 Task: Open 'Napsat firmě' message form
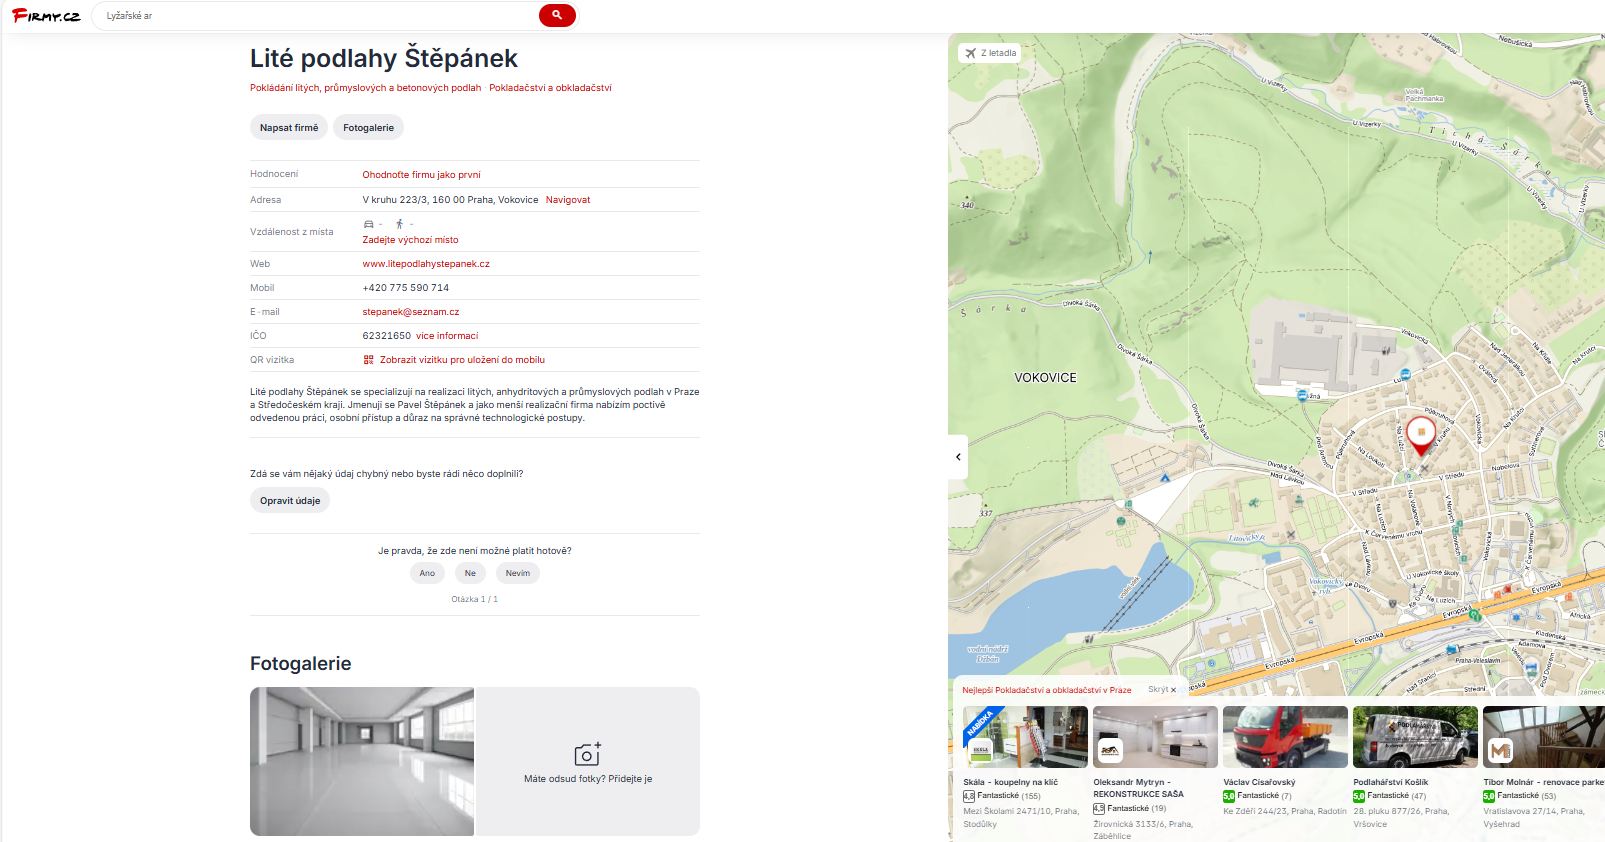(x=289, y=128)
